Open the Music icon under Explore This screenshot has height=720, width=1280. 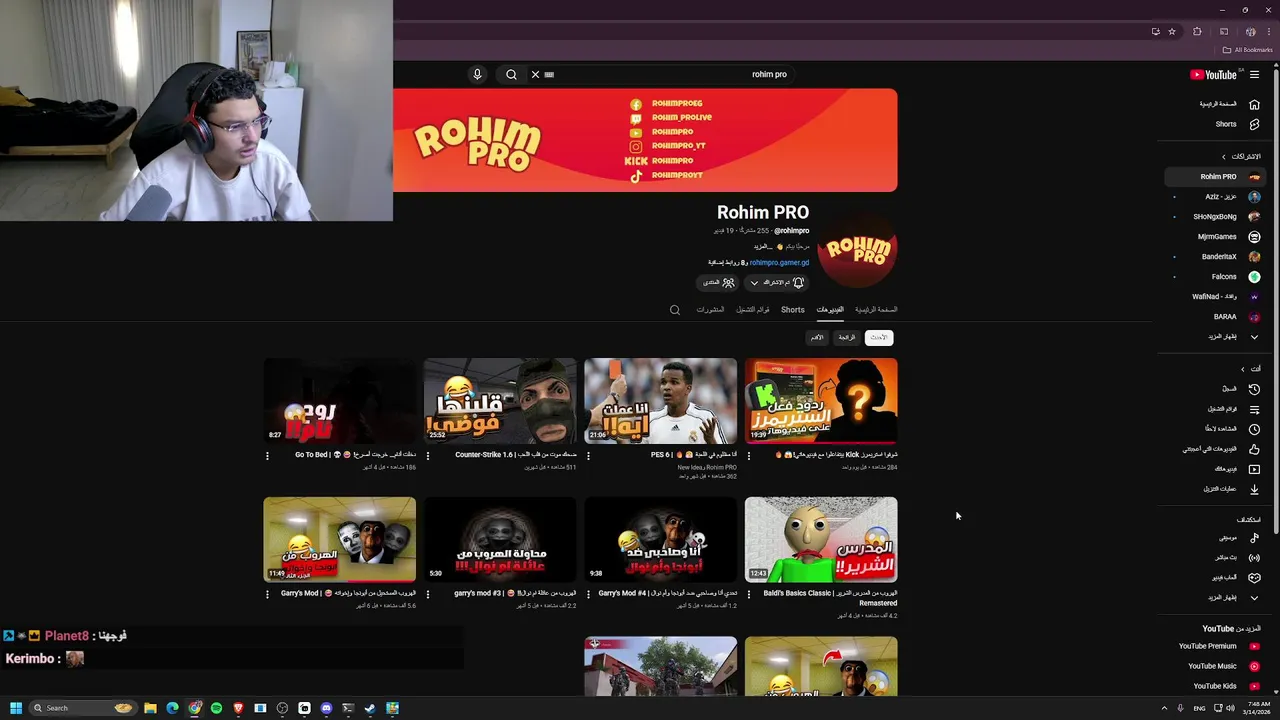[1254, 538]
